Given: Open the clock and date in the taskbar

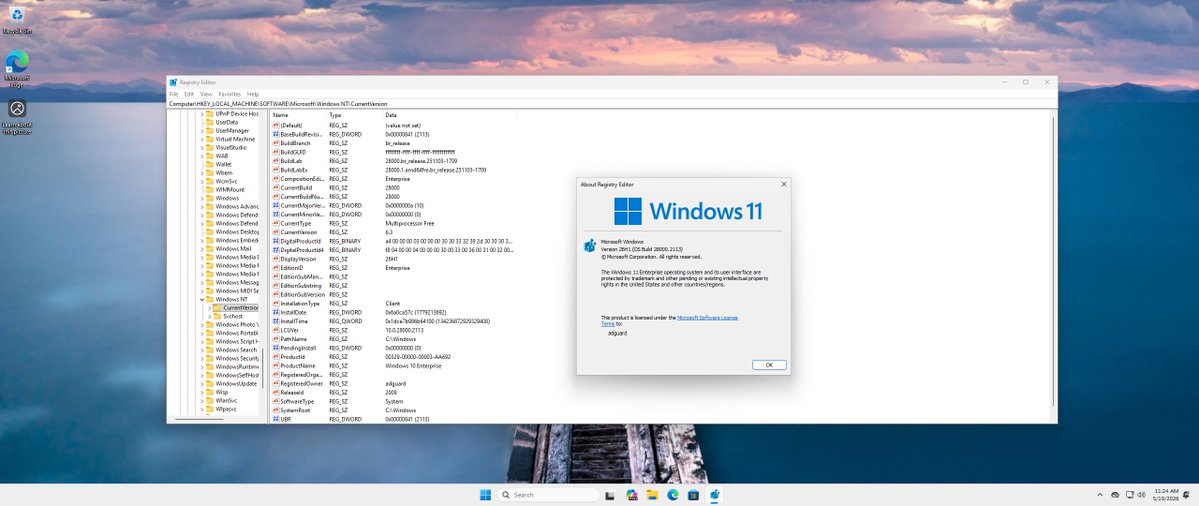Looking at the screenshot, I should (1166, 495).
